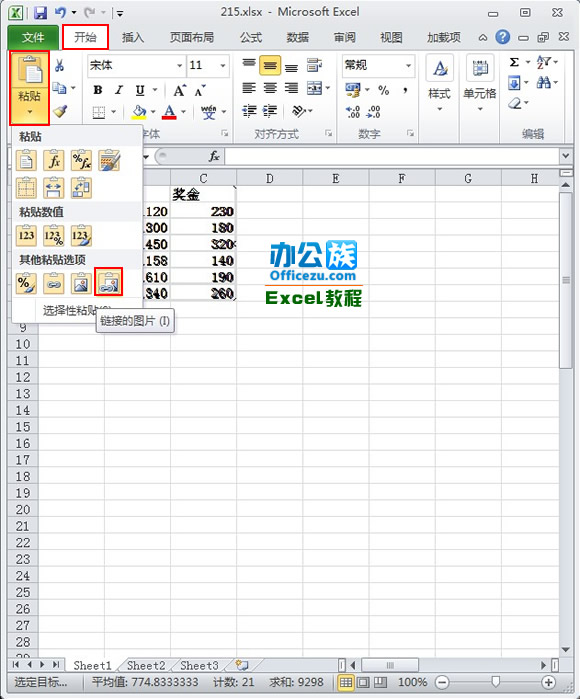This screenshot has height=699, width=580.
Task: Open the Cells dropdown
Action: [x=480, y=83]
